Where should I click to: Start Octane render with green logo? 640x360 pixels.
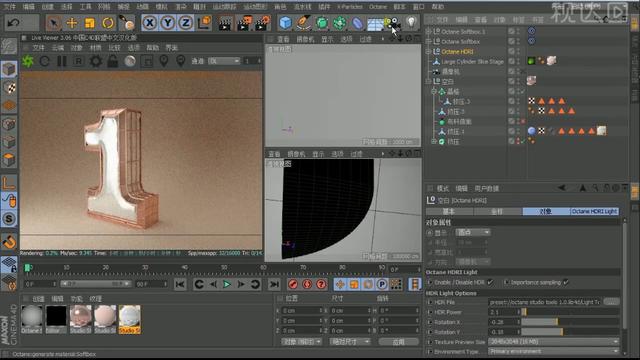(28, 62)
